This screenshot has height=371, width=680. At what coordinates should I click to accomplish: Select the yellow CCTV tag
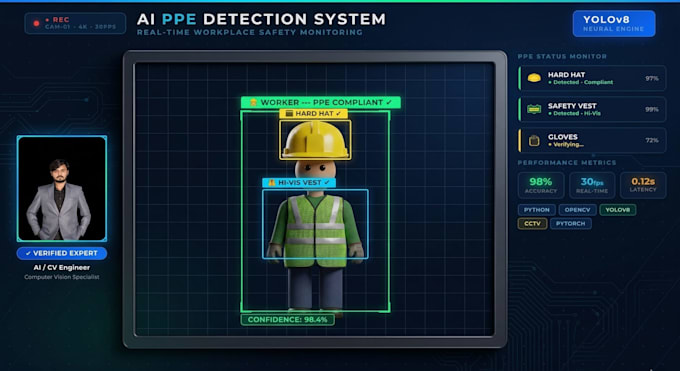(x=532, y=224)
